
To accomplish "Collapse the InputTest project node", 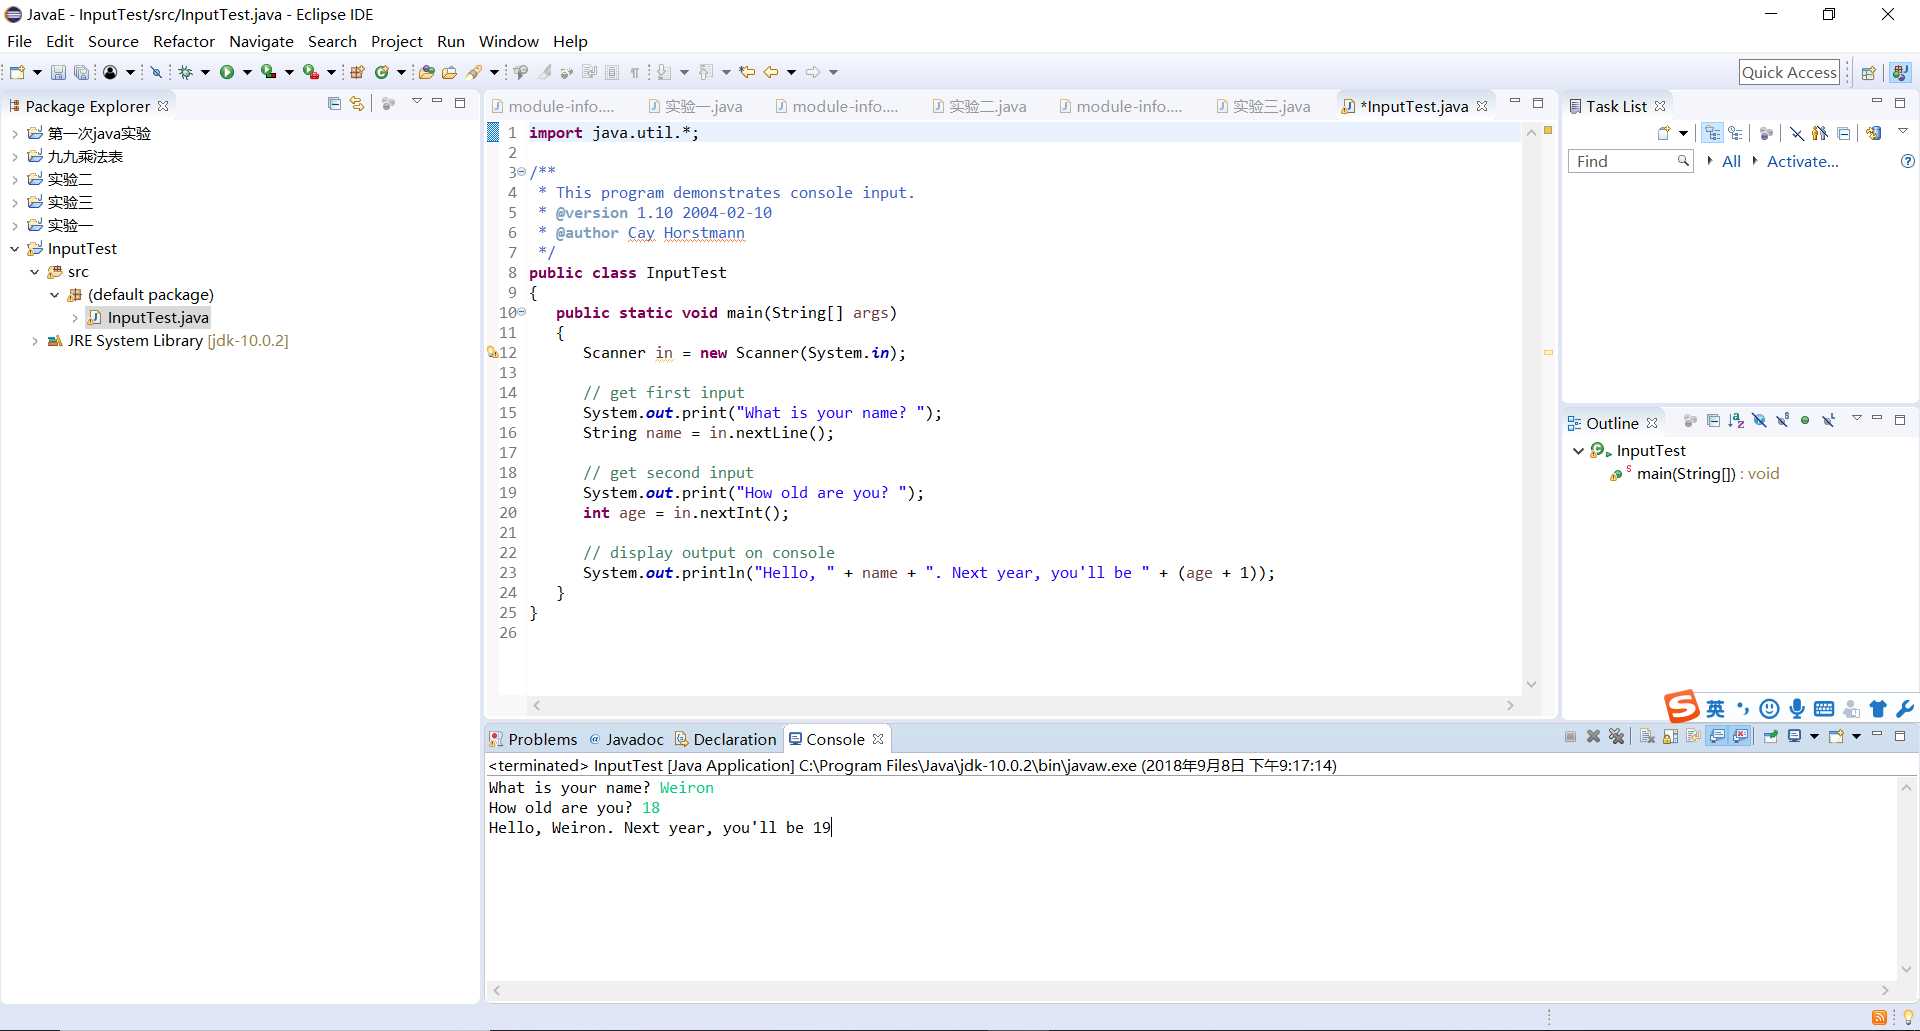I will 14,248.
